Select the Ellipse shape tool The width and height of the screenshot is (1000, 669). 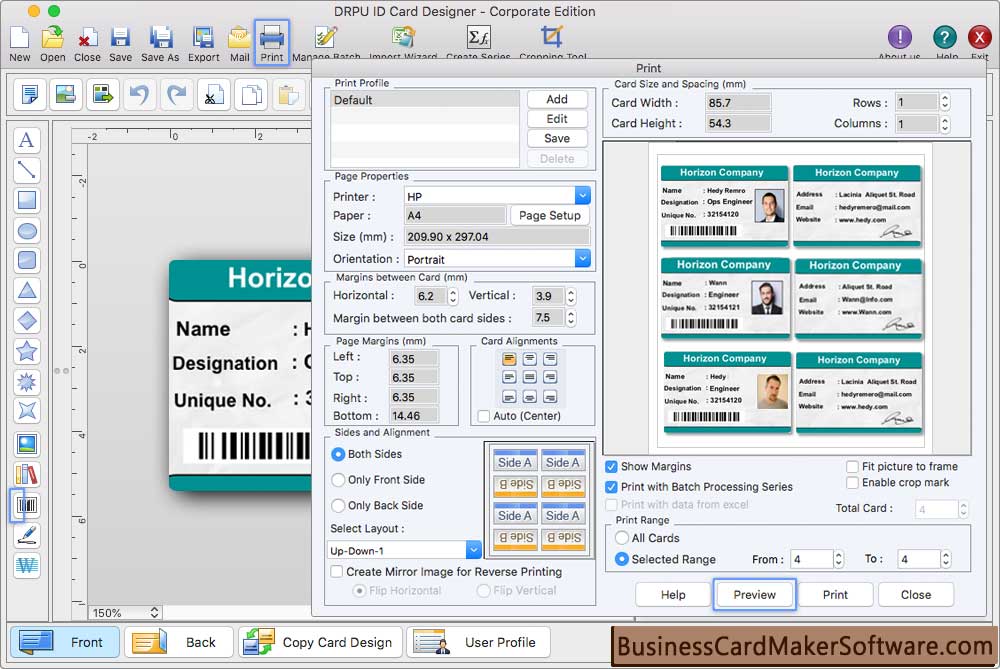(27, 230)
